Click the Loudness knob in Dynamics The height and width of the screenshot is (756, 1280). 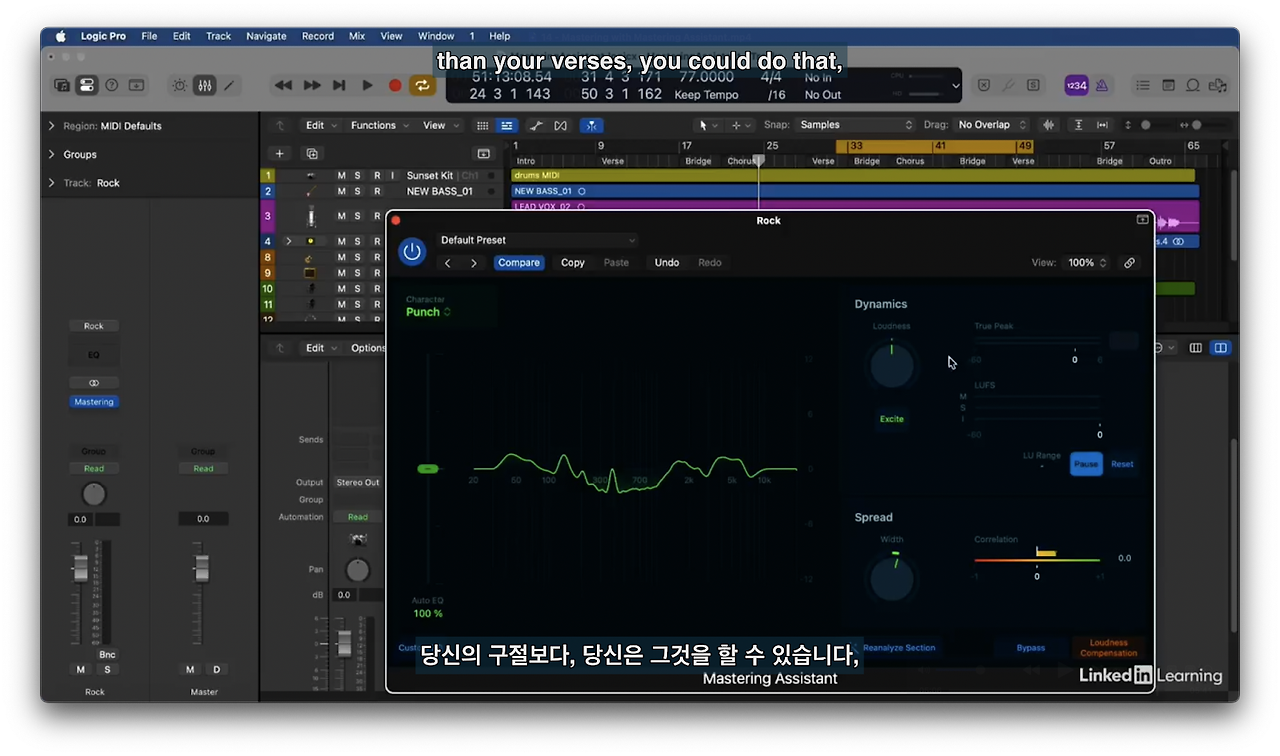(892, 366)
